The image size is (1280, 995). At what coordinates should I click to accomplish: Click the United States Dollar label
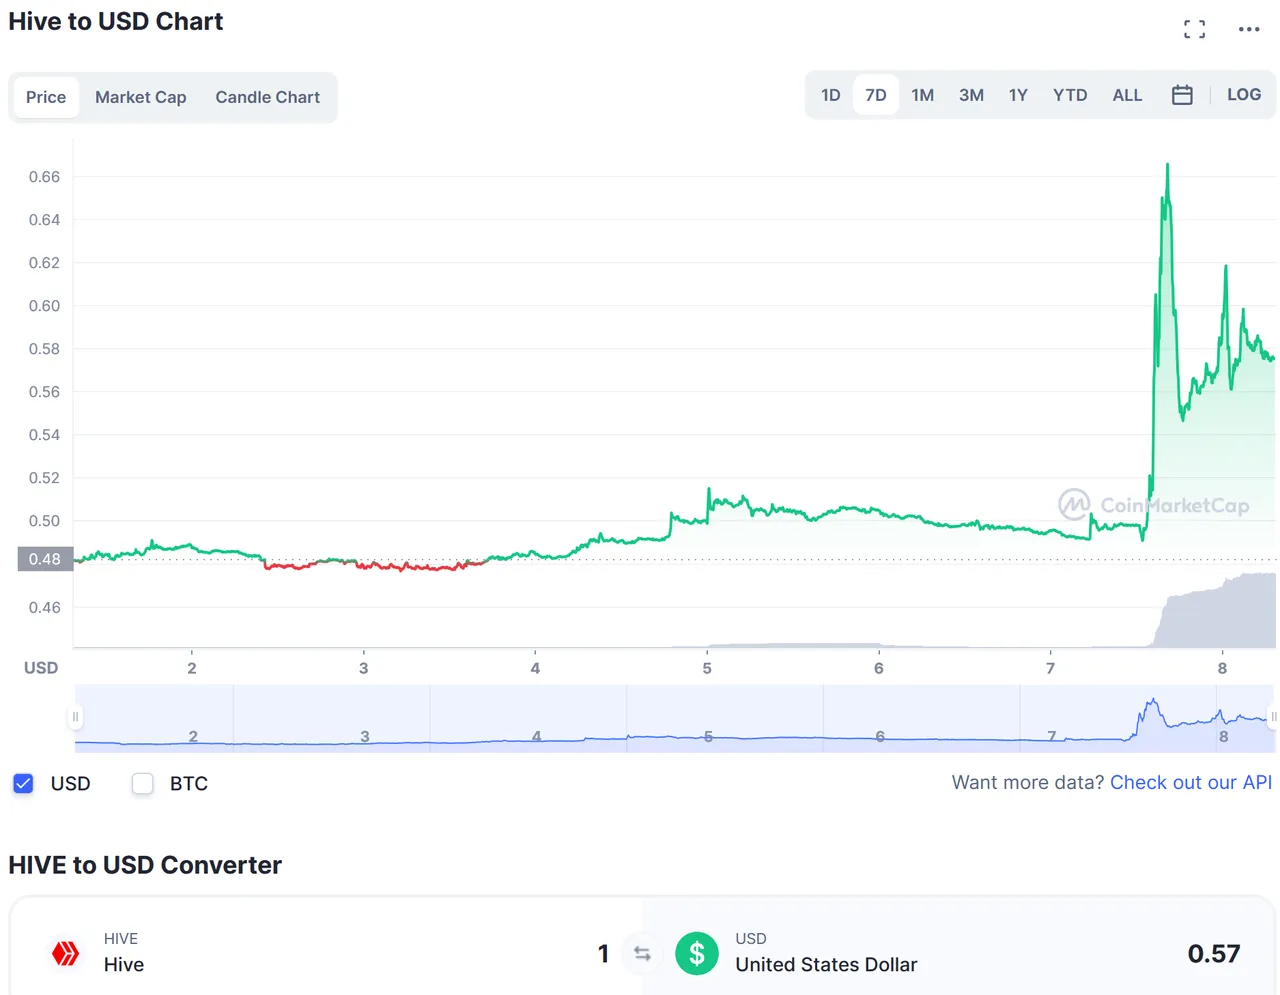point(826,965)
